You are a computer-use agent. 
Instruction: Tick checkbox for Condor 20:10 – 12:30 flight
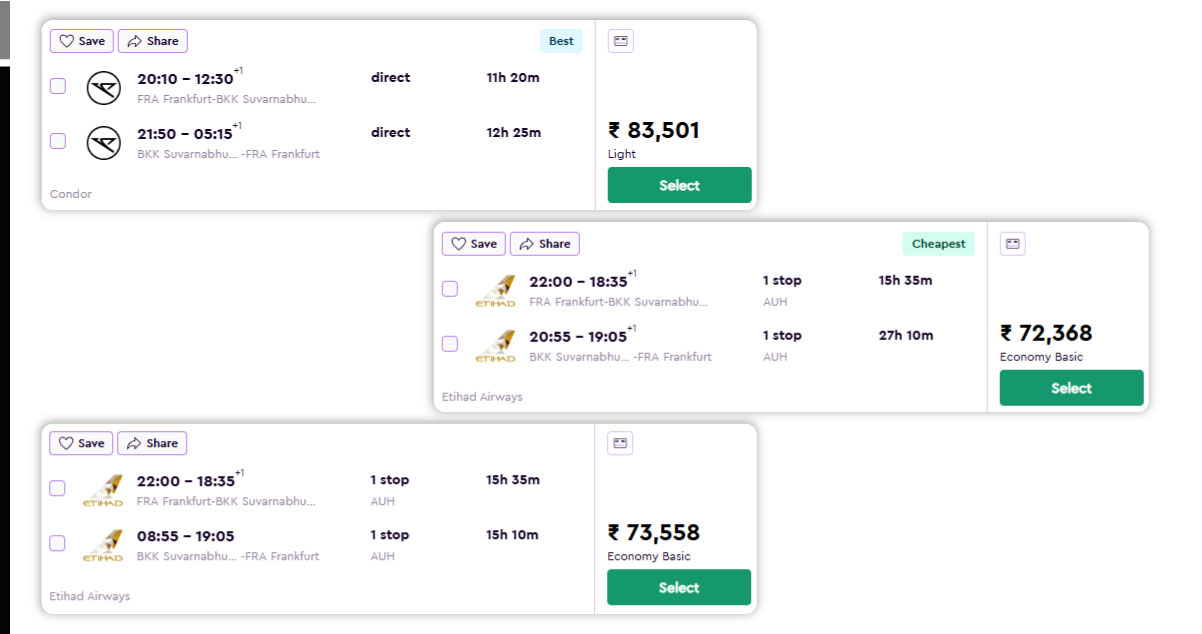(x=58, y=86)
